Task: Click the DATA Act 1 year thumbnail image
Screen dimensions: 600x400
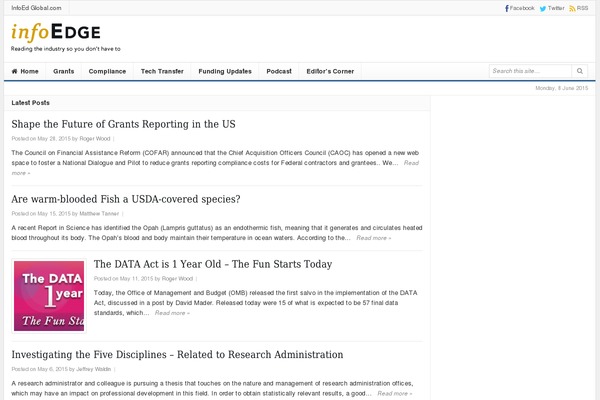Action: click(49, 296)
